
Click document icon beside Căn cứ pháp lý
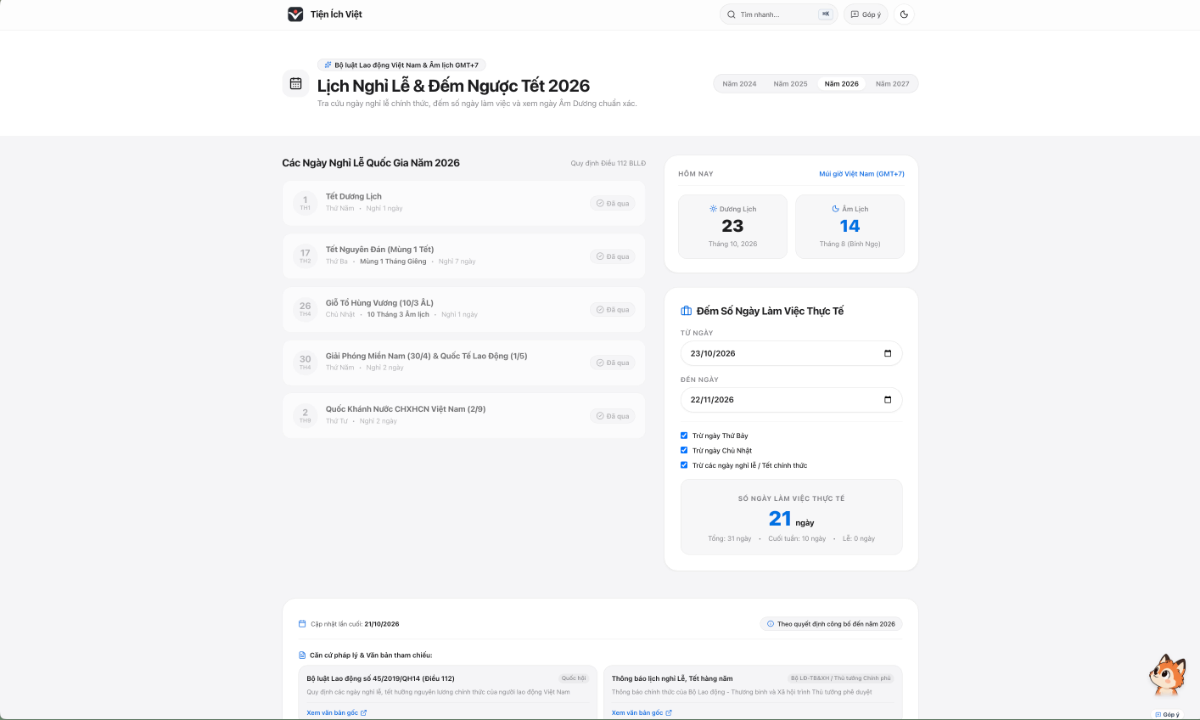click(x=302, y=655)
